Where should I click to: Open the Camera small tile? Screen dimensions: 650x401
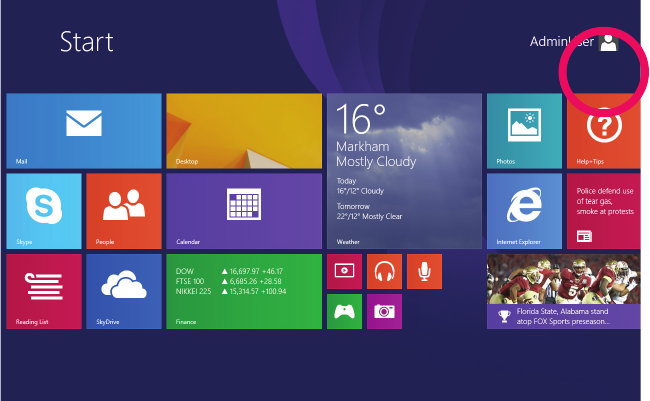click(x=384, y=311)
